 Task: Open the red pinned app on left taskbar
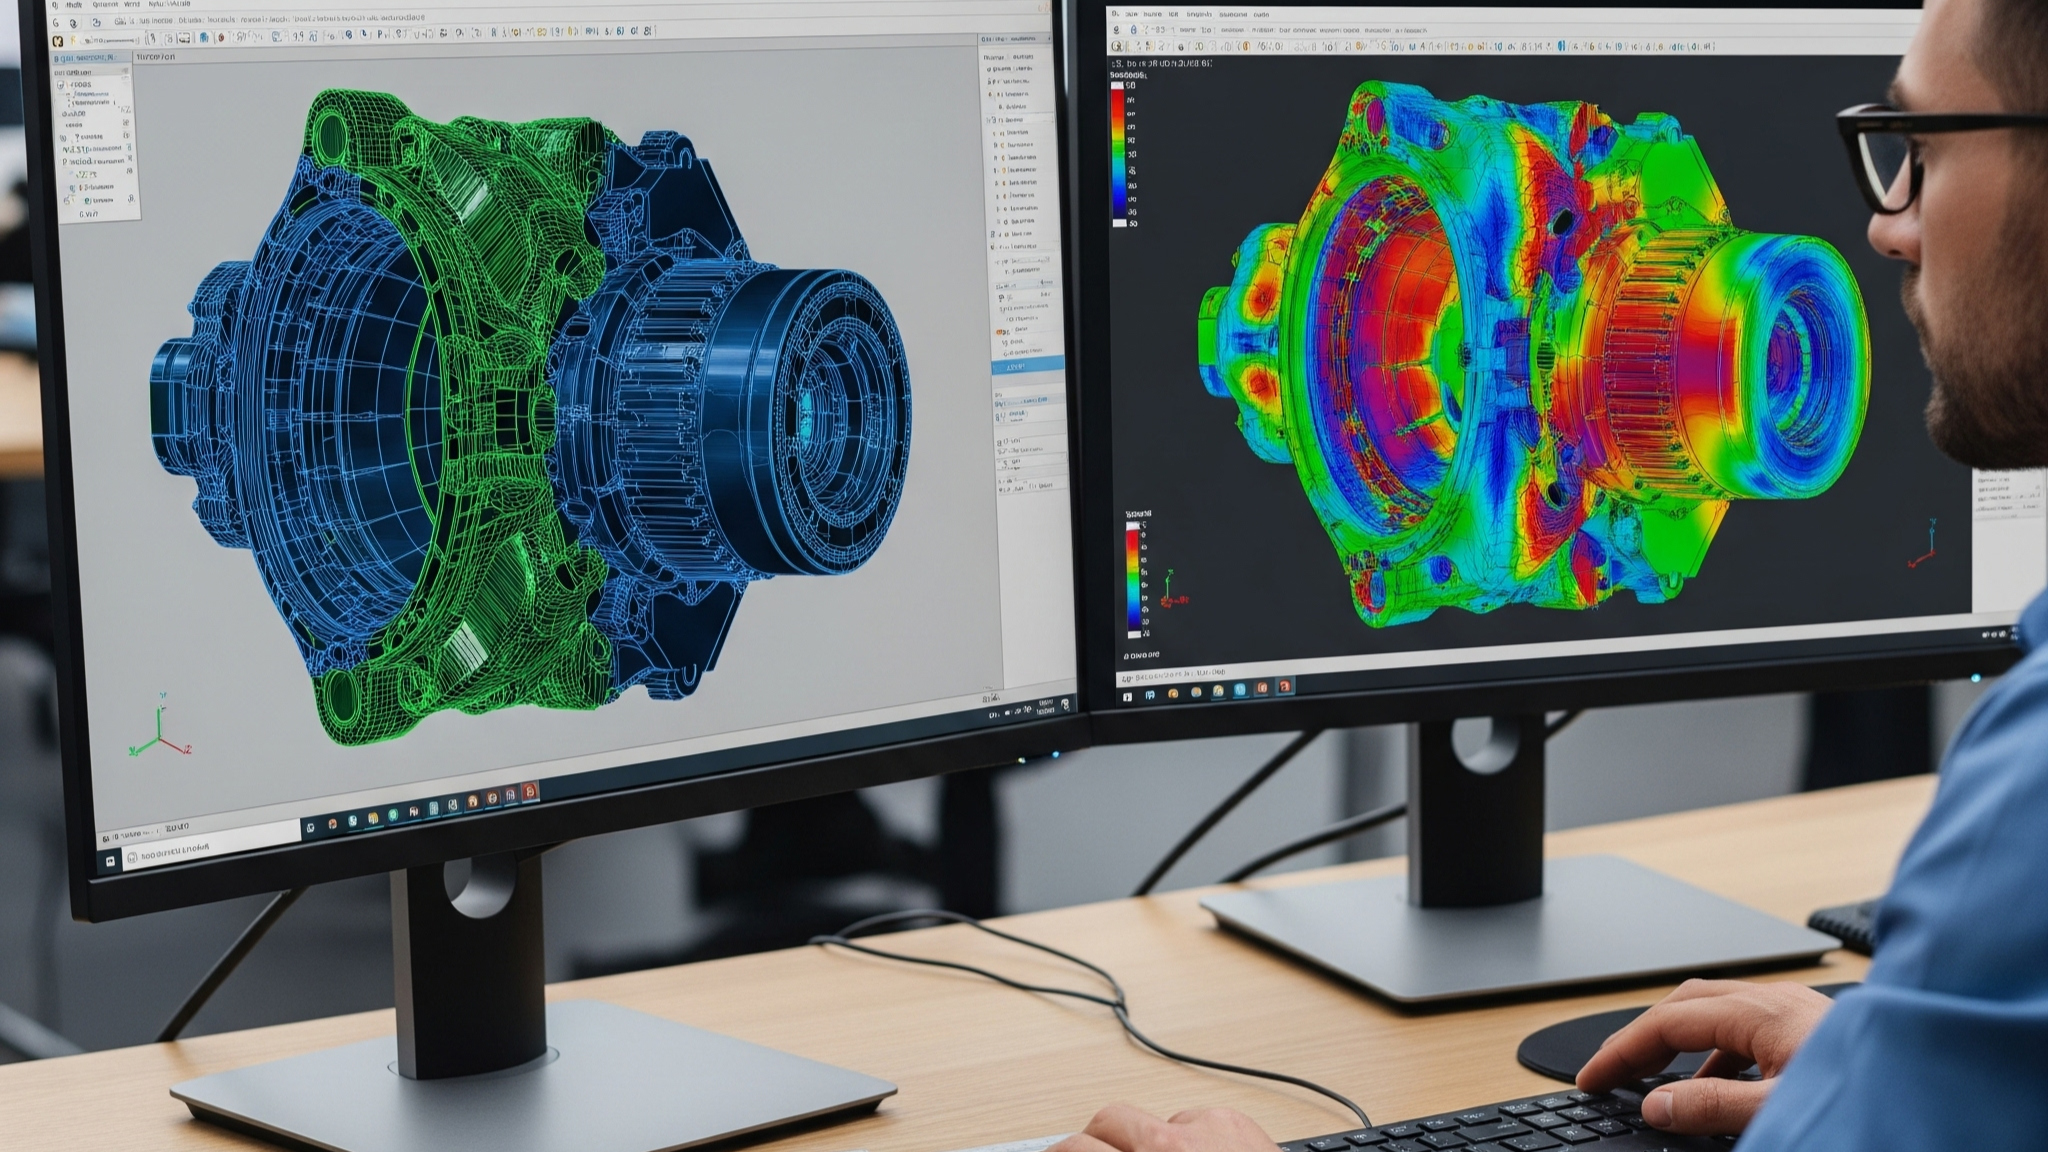530,791
